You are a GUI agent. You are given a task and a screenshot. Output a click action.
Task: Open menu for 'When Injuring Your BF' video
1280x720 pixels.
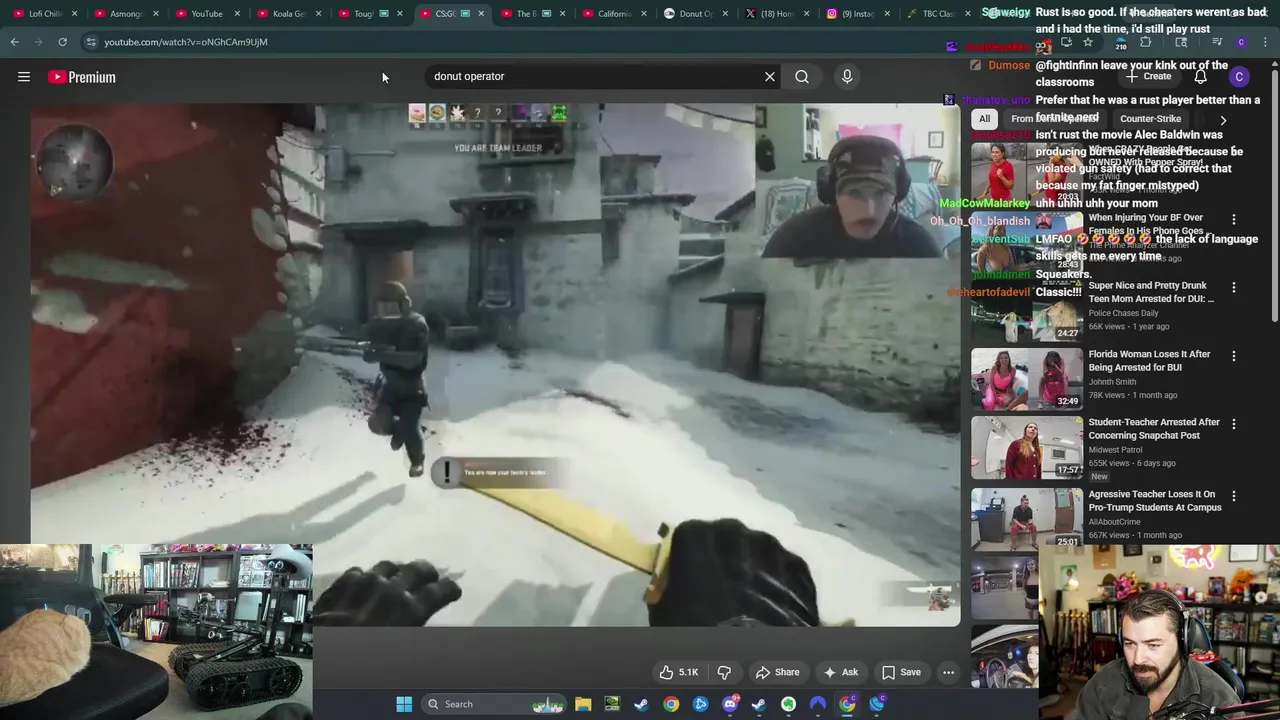(x=1233, y=219)
